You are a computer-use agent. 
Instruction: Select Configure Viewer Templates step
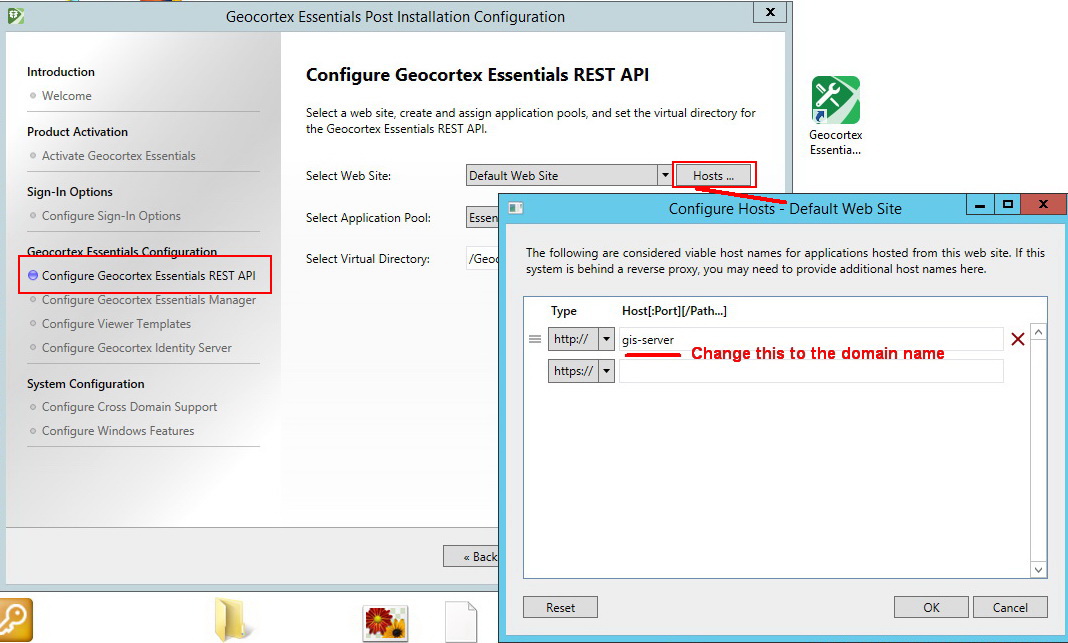coord(116,324)
